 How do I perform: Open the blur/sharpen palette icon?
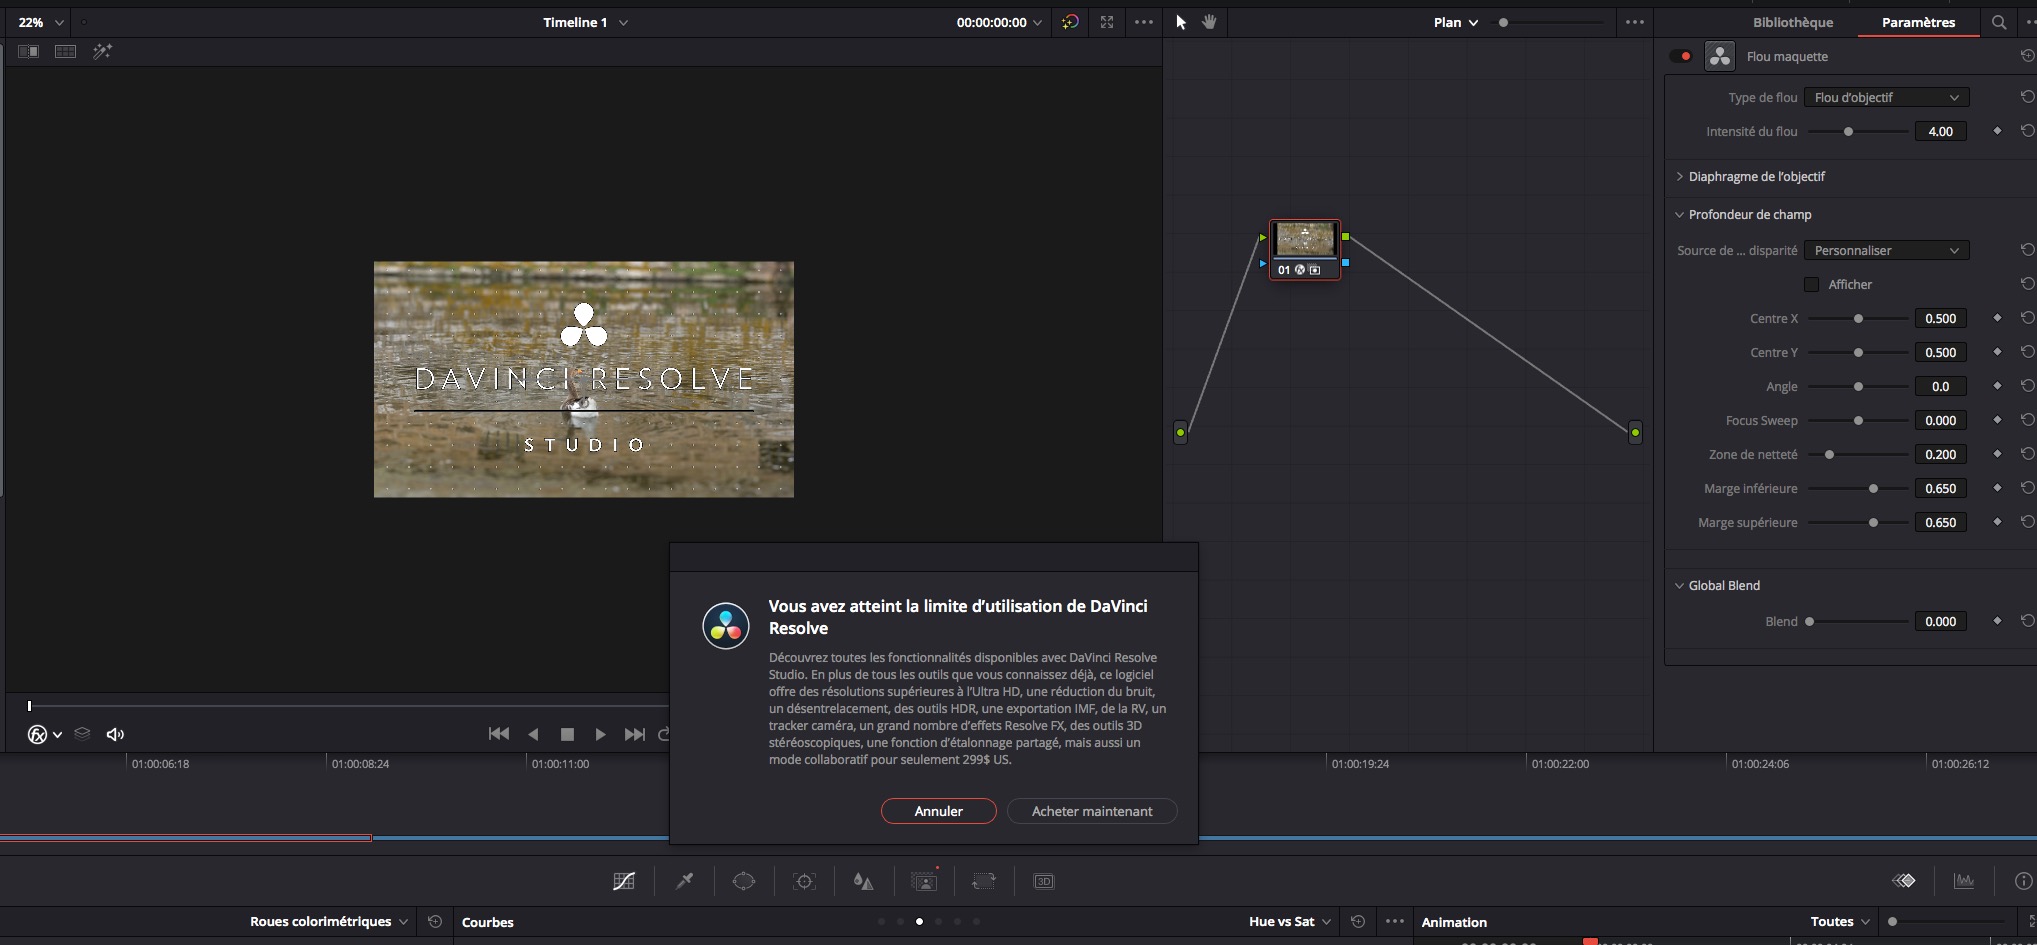pos(863,881)
